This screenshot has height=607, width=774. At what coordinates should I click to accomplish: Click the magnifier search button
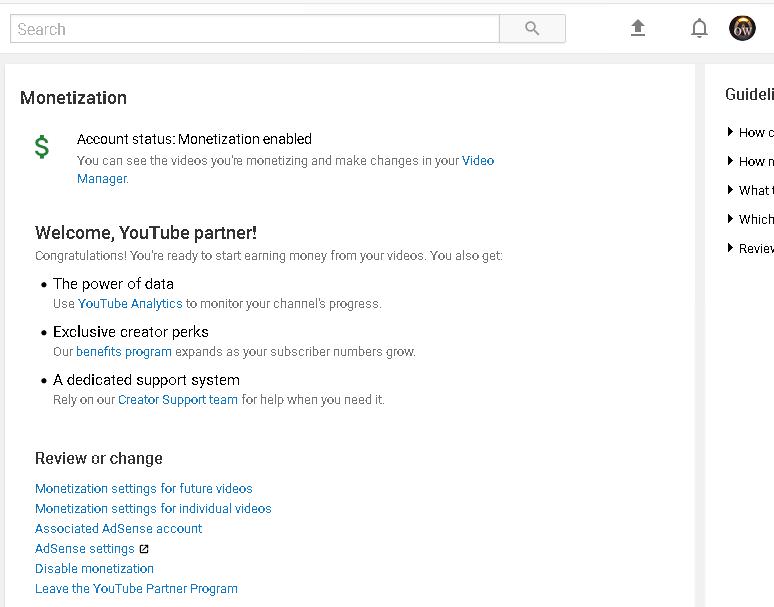pyautogui.click(x=532, y=29)
